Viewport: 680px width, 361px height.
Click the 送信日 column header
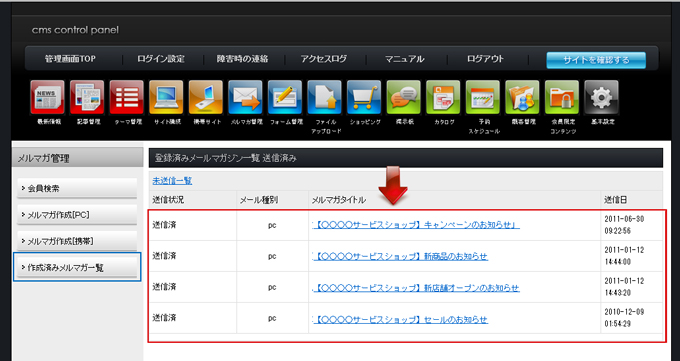[616, 200]
